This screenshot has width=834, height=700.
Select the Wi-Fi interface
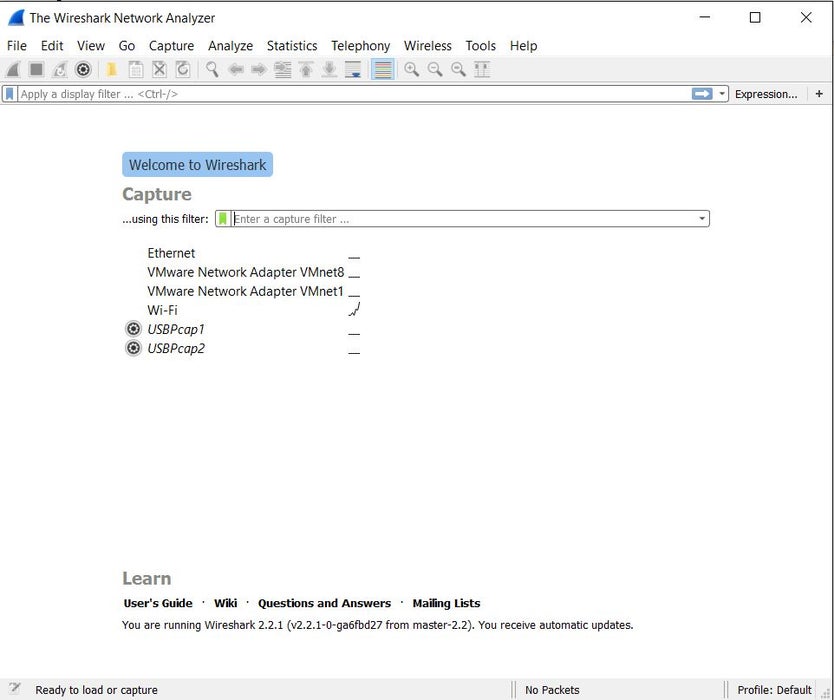coord(162,310)
